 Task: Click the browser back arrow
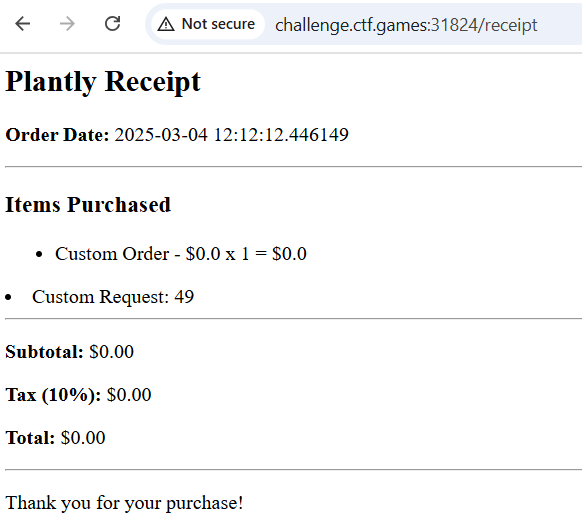23,24
